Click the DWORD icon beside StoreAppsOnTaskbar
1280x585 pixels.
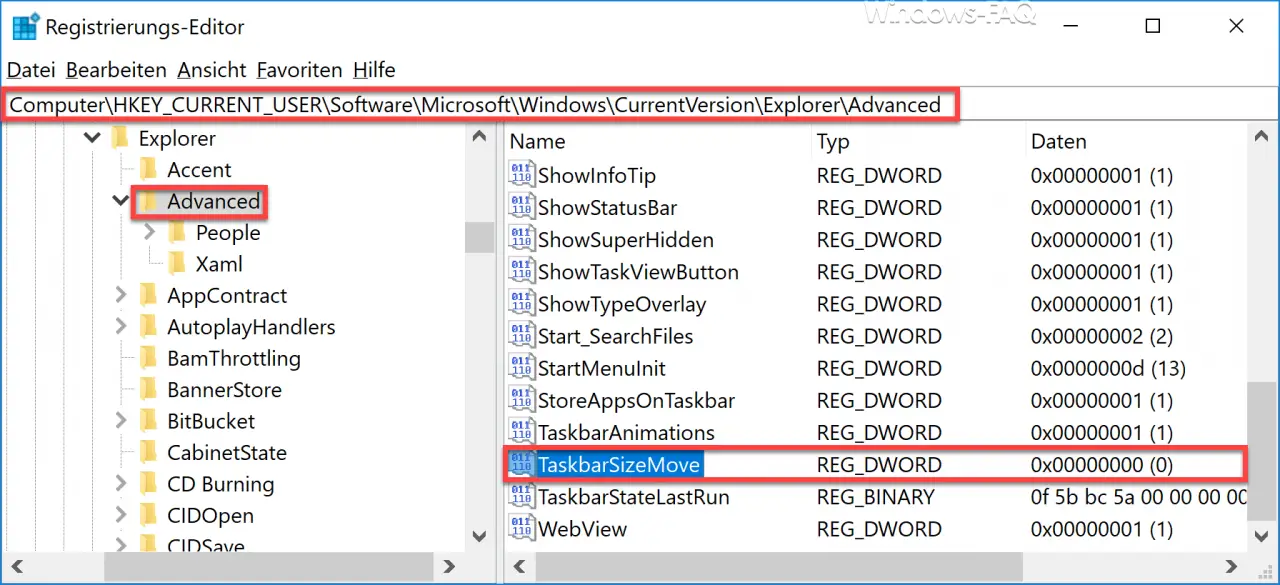[x=522, y=400]
